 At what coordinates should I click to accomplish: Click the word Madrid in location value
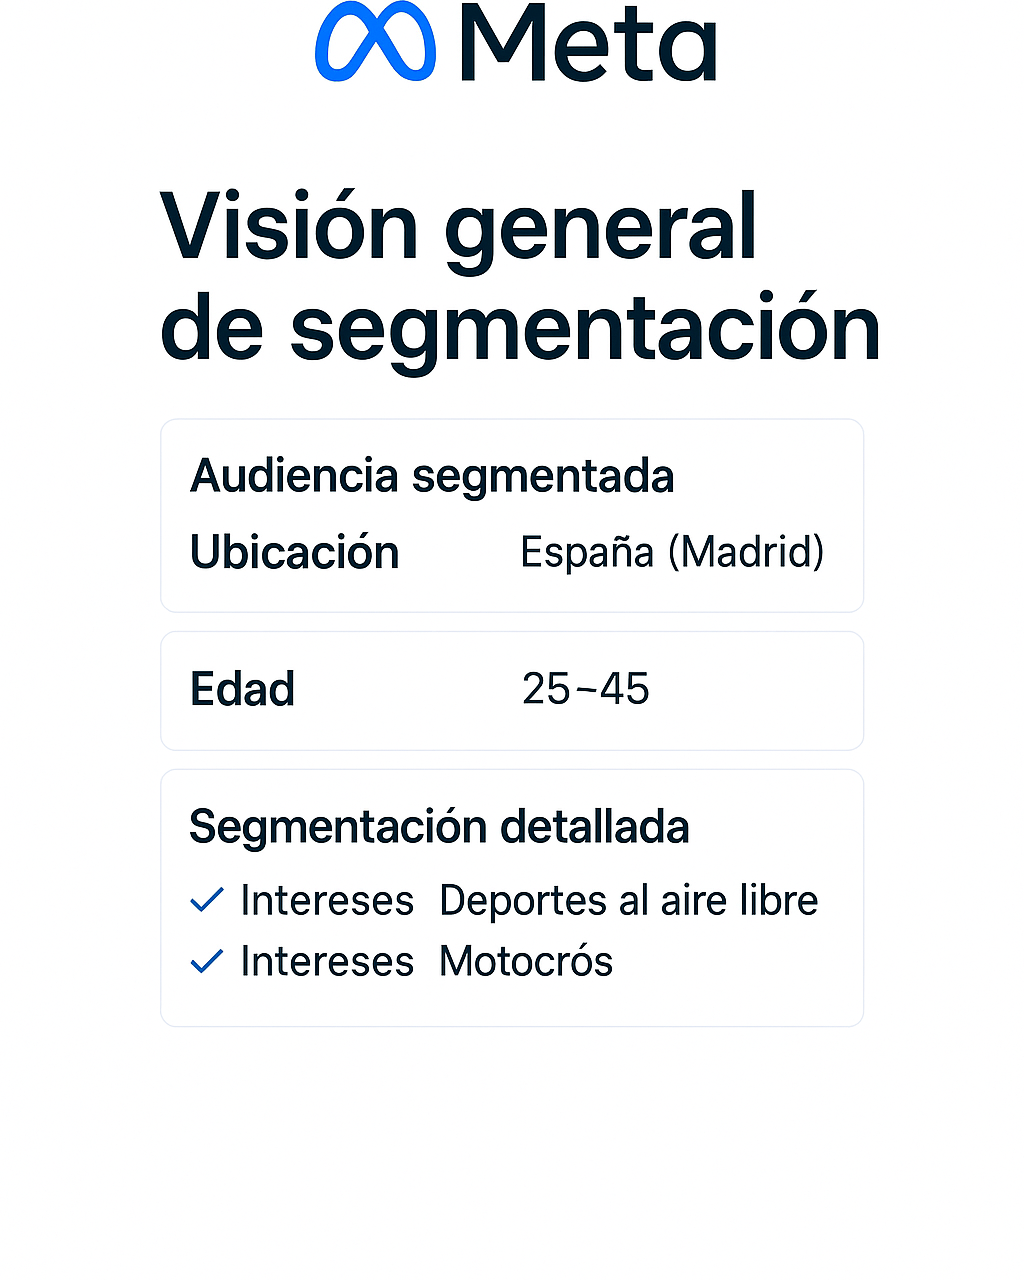click(746, 552)
